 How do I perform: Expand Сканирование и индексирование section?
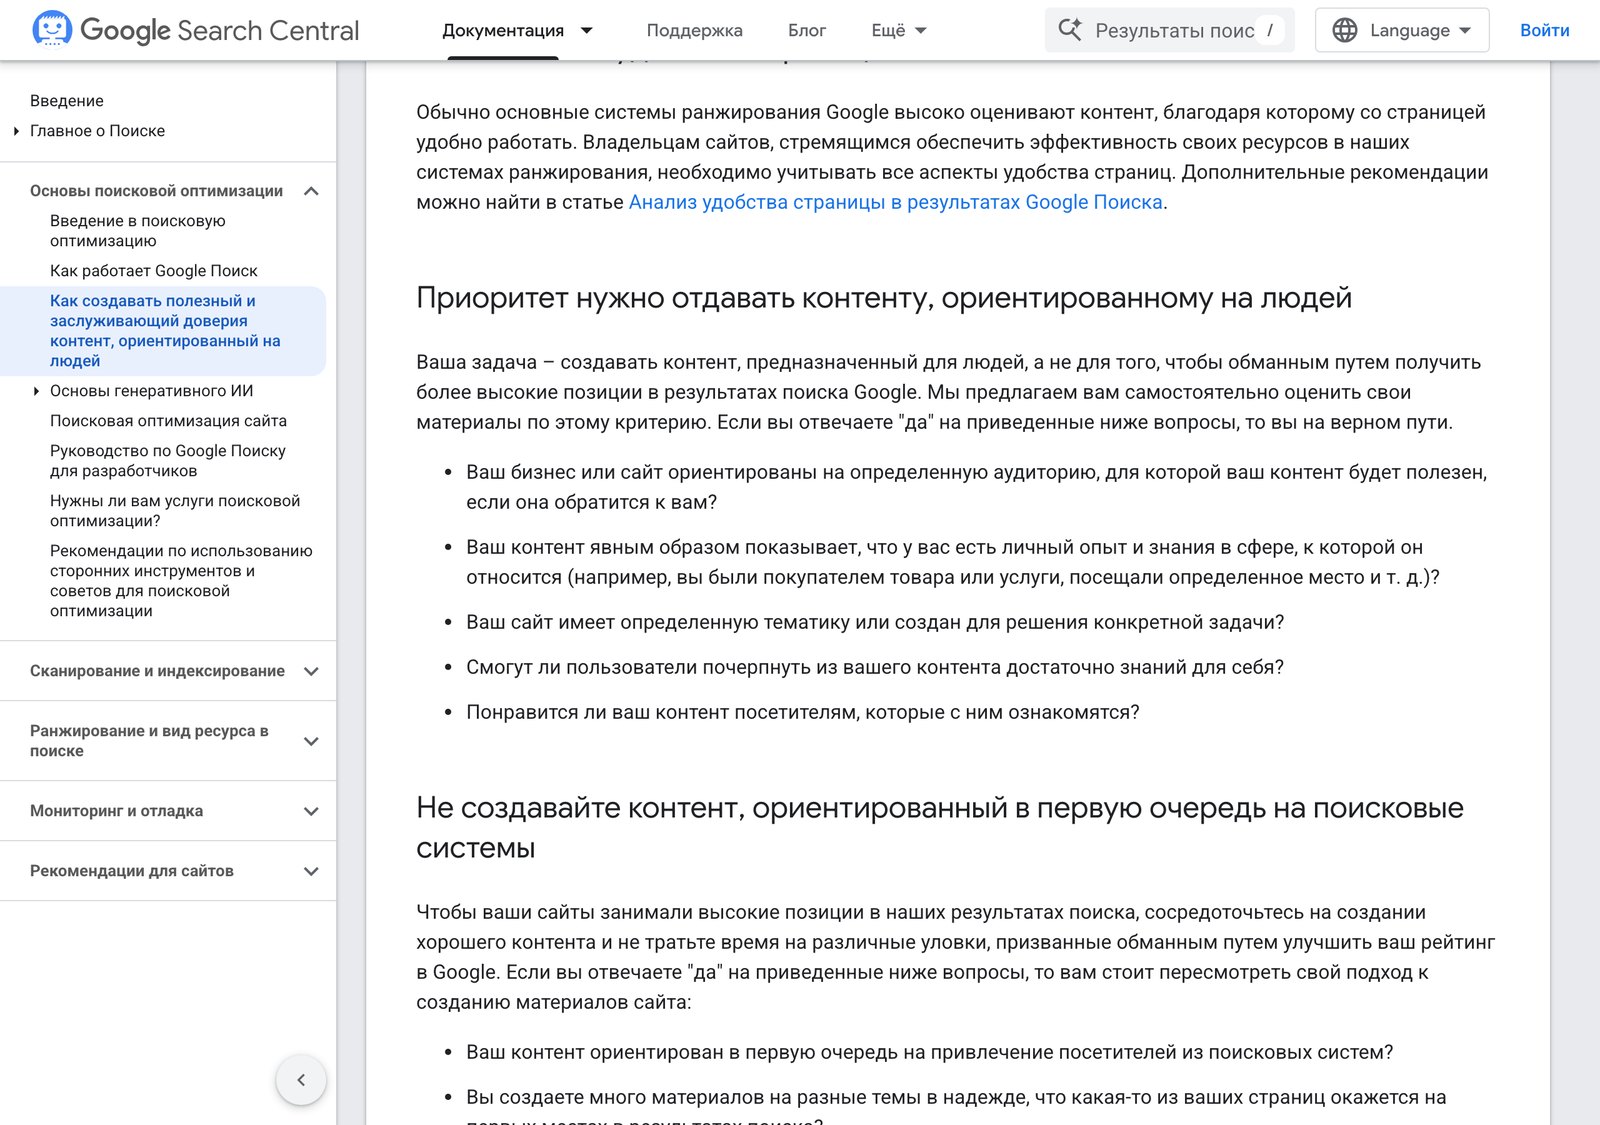[311, 671]
